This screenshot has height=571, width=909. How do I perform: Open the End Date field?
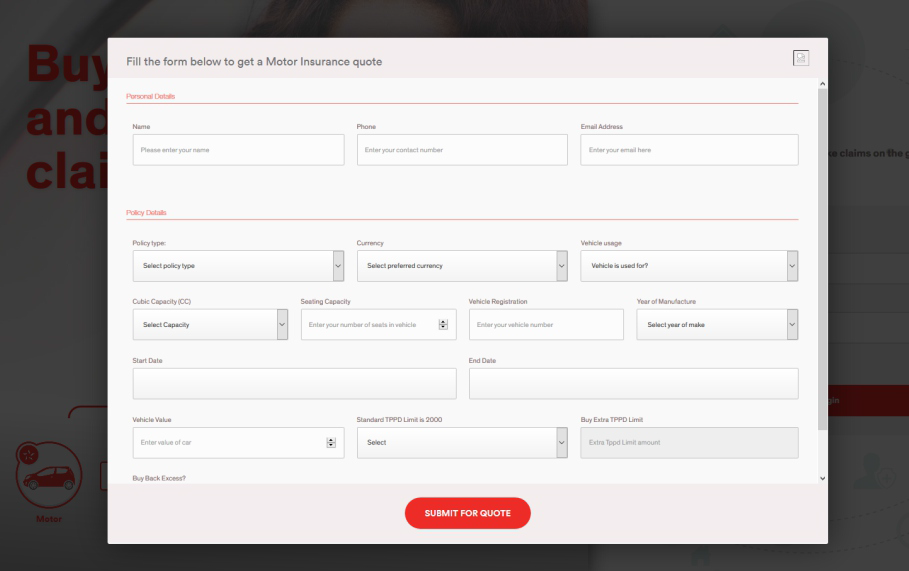tap(633, 383)
